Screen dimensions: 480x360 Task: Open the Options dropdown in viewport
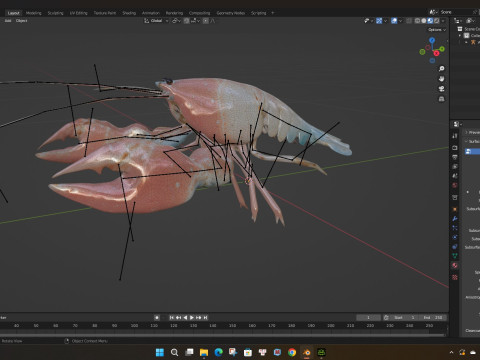[x=437, y=30]
